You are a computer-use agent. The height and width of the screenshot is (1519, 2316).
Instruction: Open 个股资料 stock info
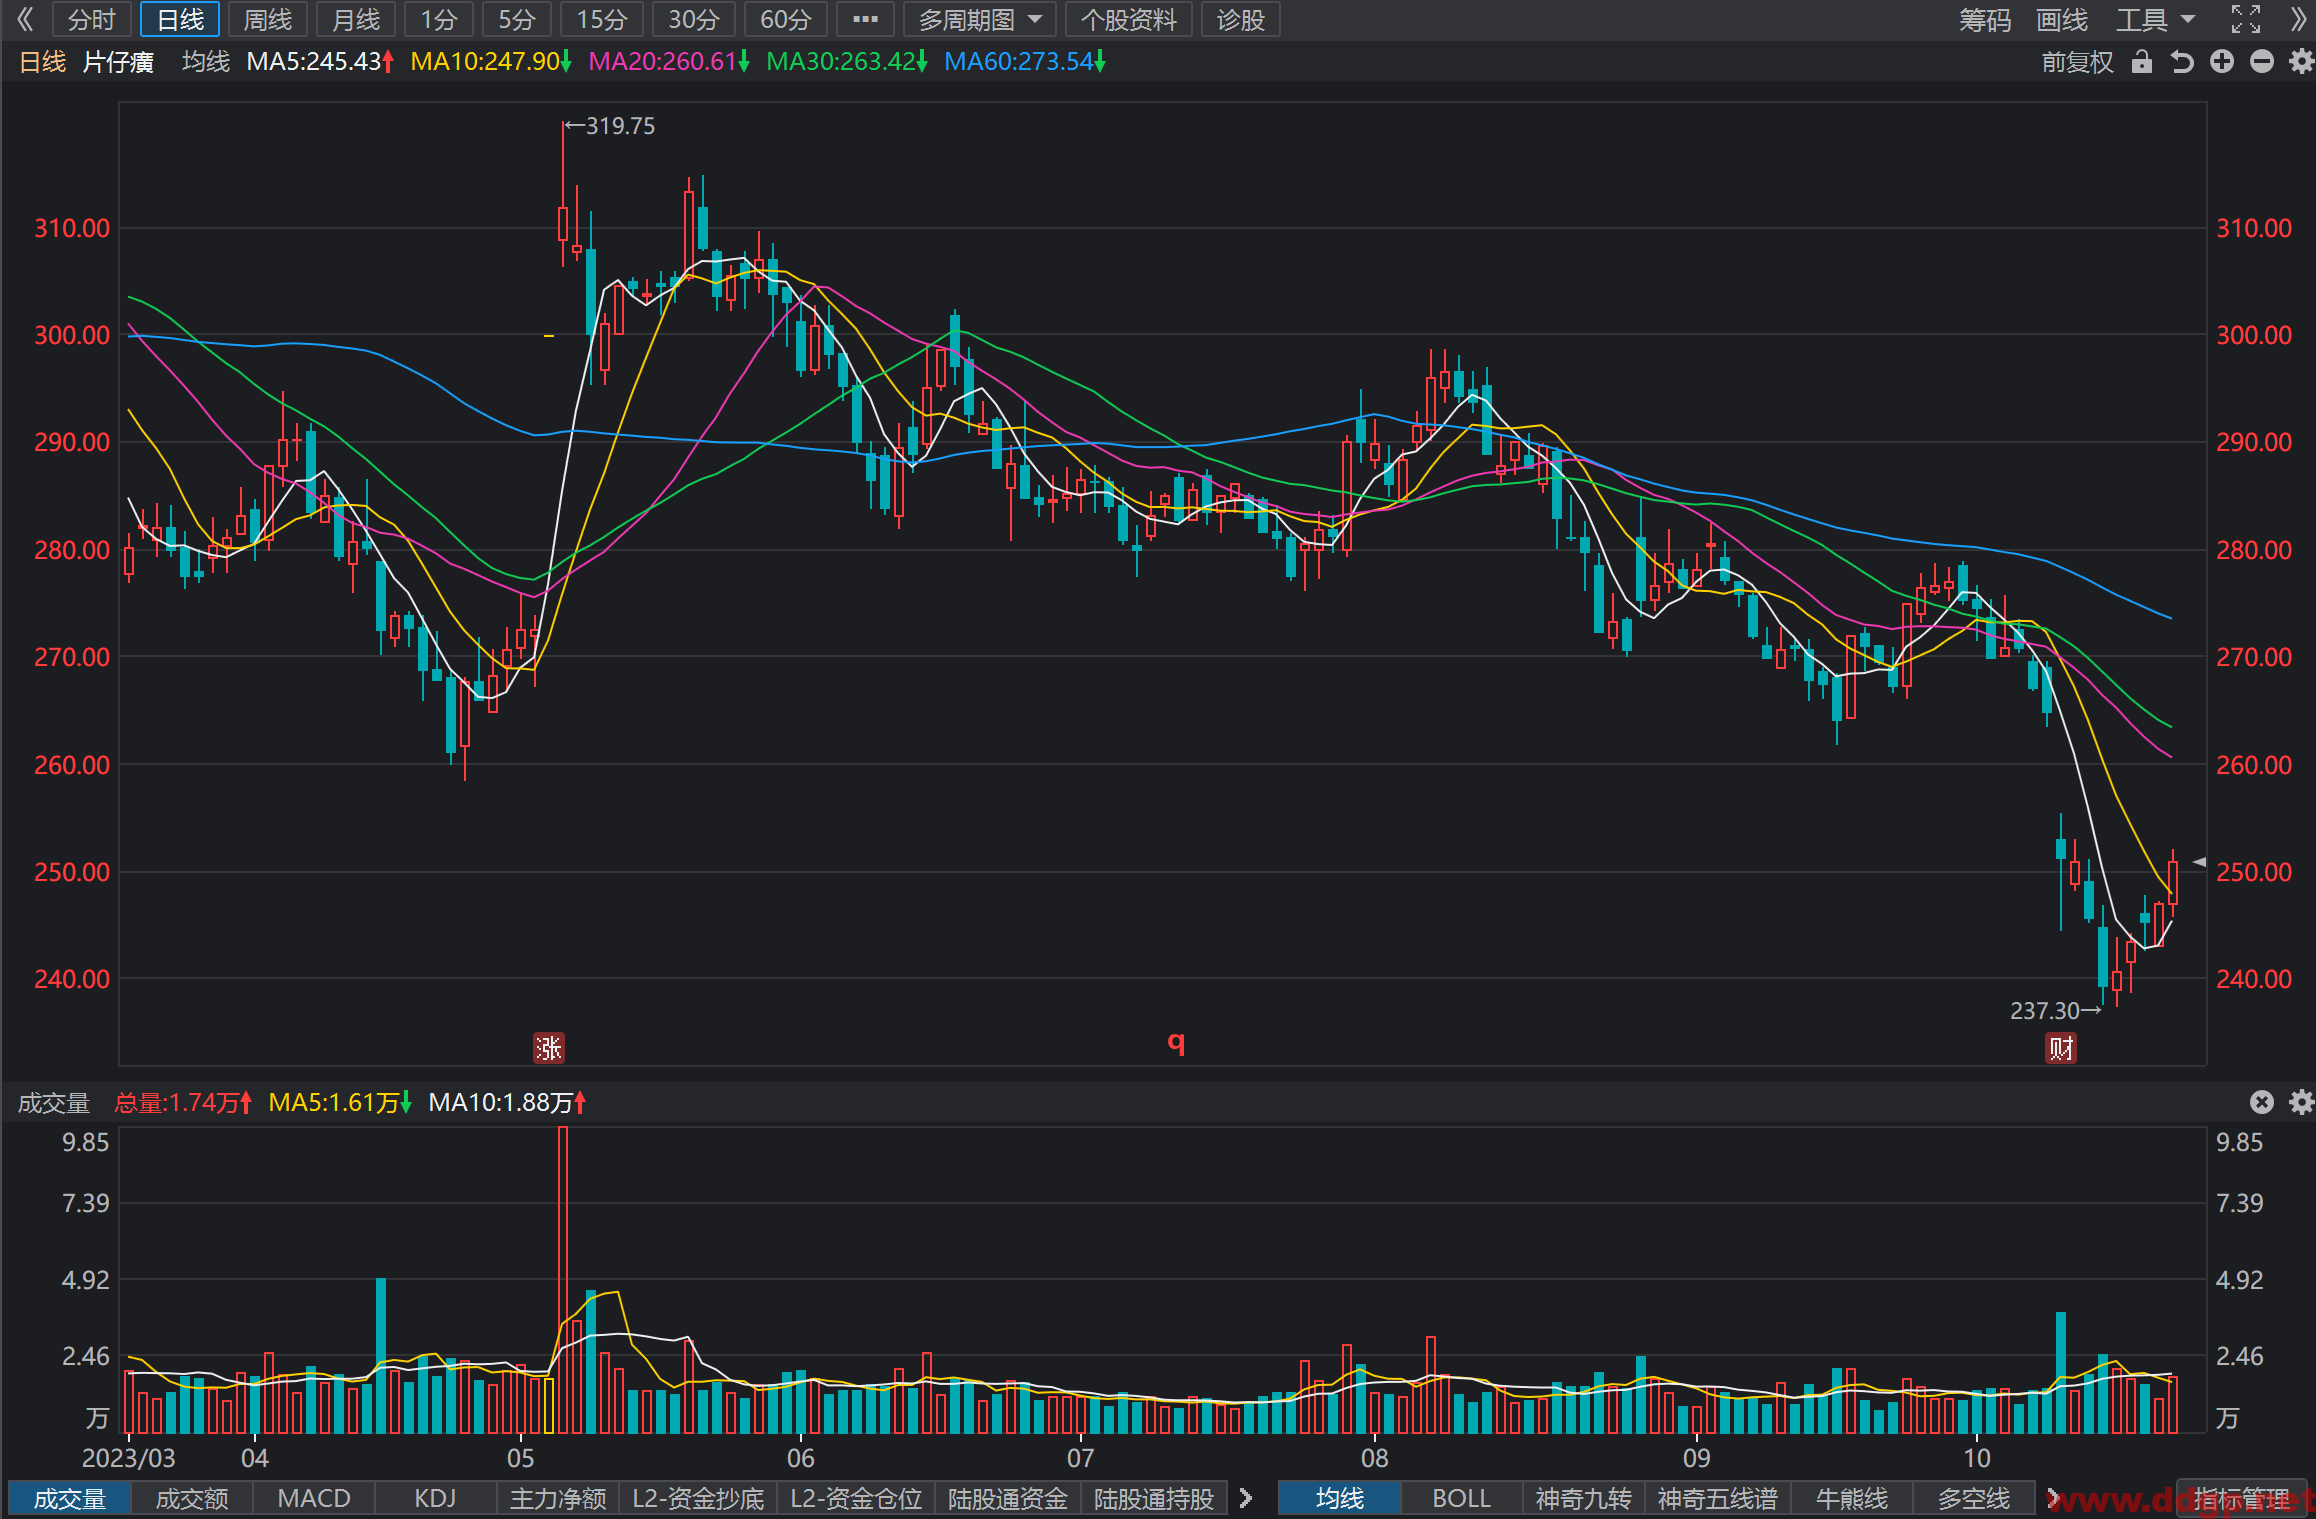(x=1129, y=19)
